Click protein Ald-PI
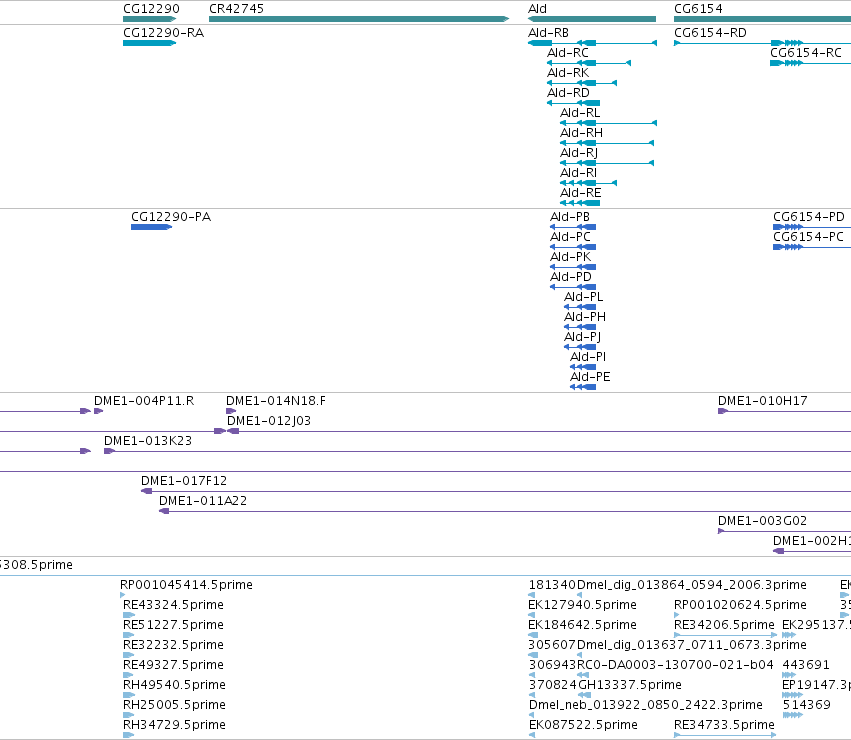The width and height of the screenshot is (851, 740). pos(588,357)
